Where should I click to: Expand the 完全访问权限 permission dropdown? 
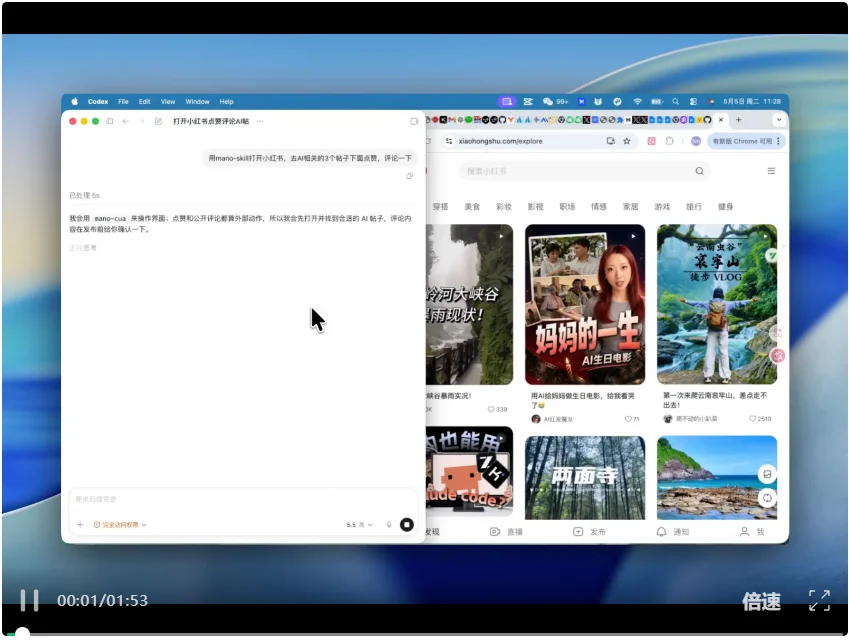click(x=120, y=525)
